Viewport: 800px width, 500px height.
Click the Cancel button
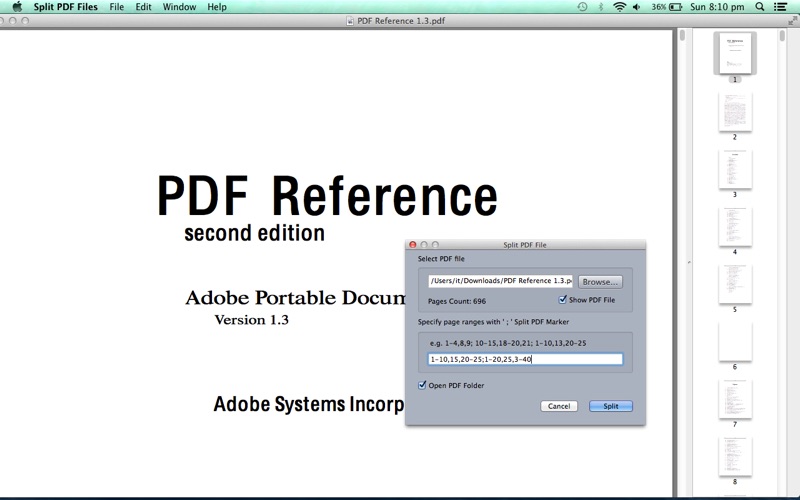tap(559, 406)
